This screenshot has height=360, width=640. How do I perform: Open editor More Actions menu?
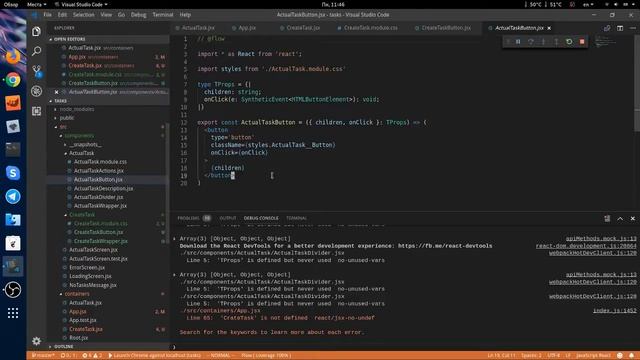633,28
